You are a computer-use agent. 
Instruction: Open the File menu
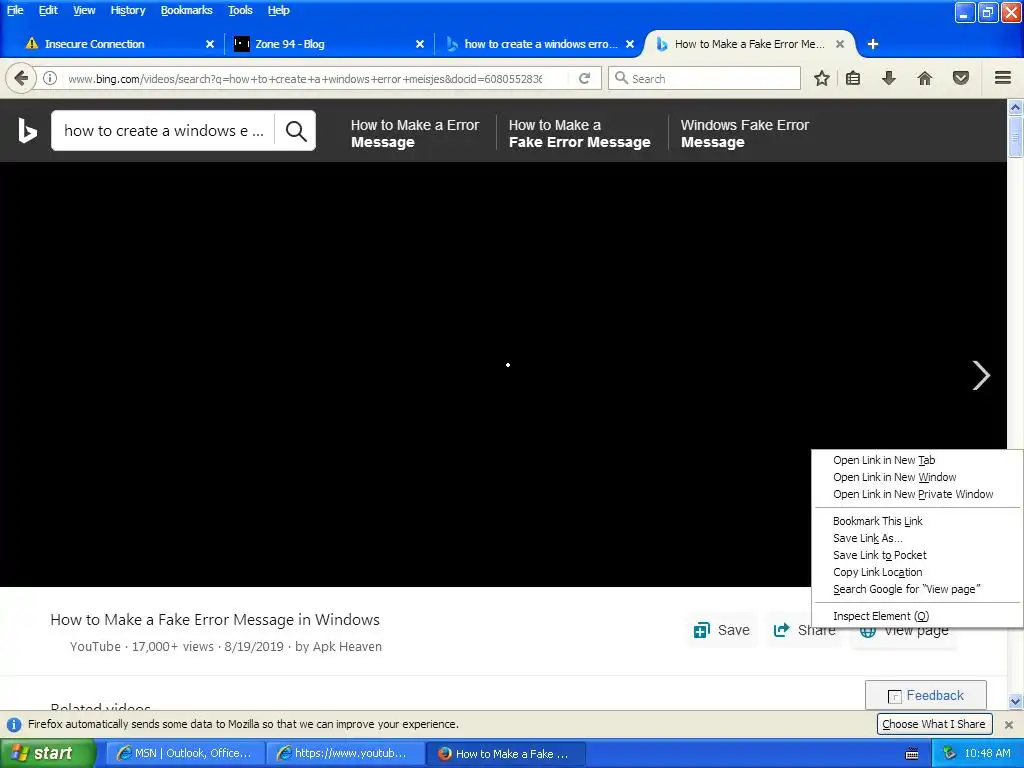[x=15, y=10]
